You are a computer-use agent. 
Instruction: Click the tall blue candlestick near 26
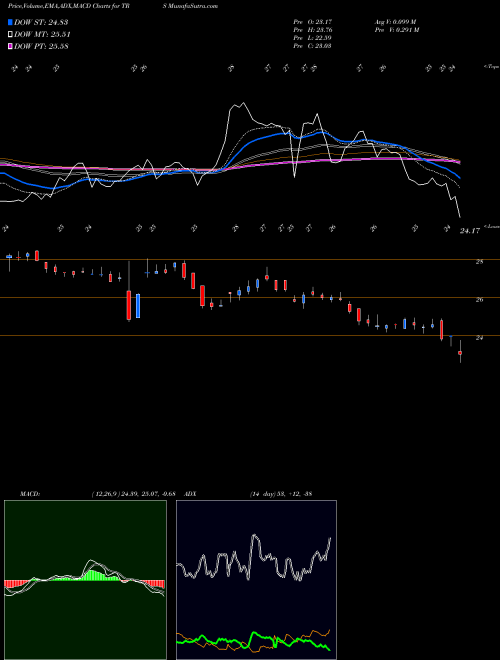pyautogui.click(x=138, y=306)
